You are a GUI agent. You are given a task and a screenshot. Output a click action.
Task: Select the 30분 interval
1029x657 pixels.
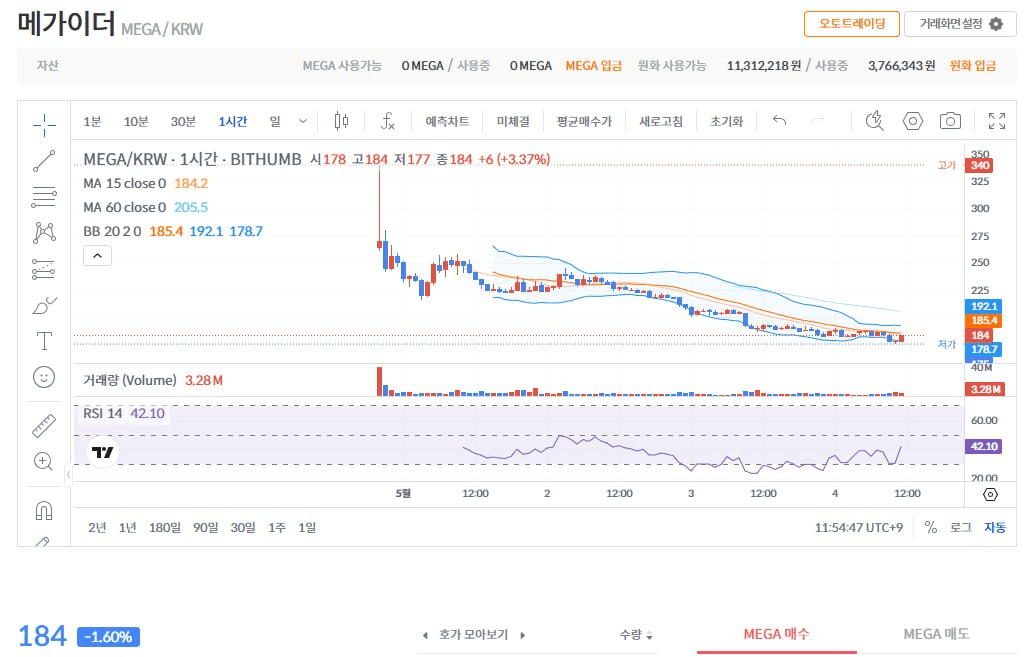point(183,121)
